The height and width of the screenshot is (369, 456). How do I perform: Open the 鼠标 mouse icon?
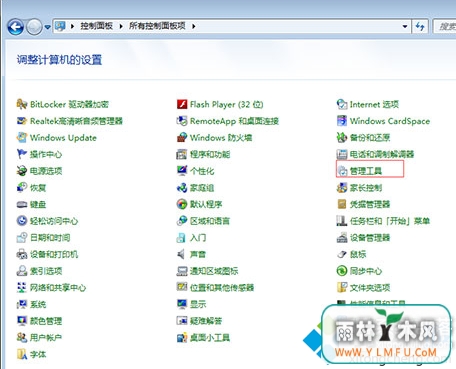coord(342,254)
